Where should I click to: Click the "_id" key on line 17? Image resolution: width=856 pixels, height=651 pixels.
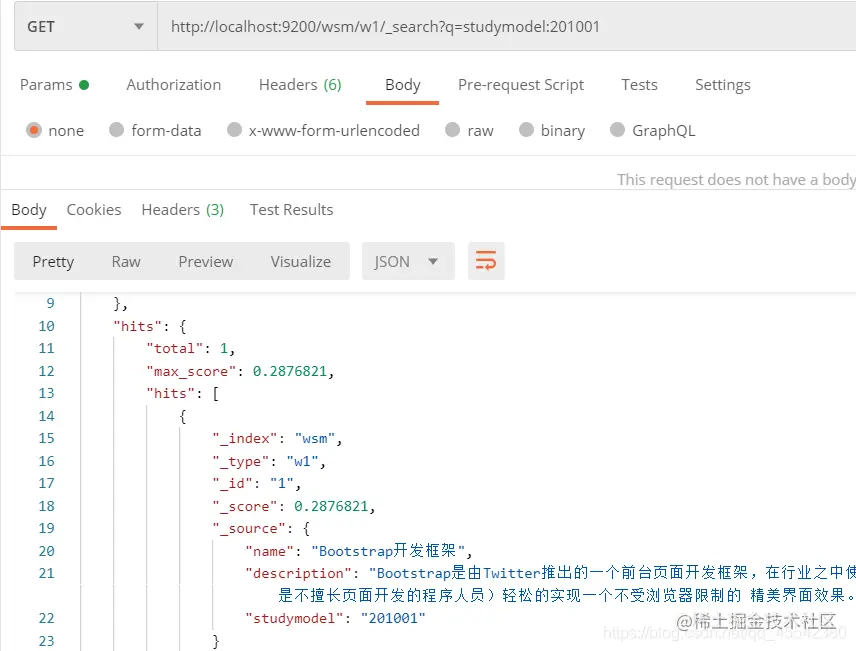233,483
